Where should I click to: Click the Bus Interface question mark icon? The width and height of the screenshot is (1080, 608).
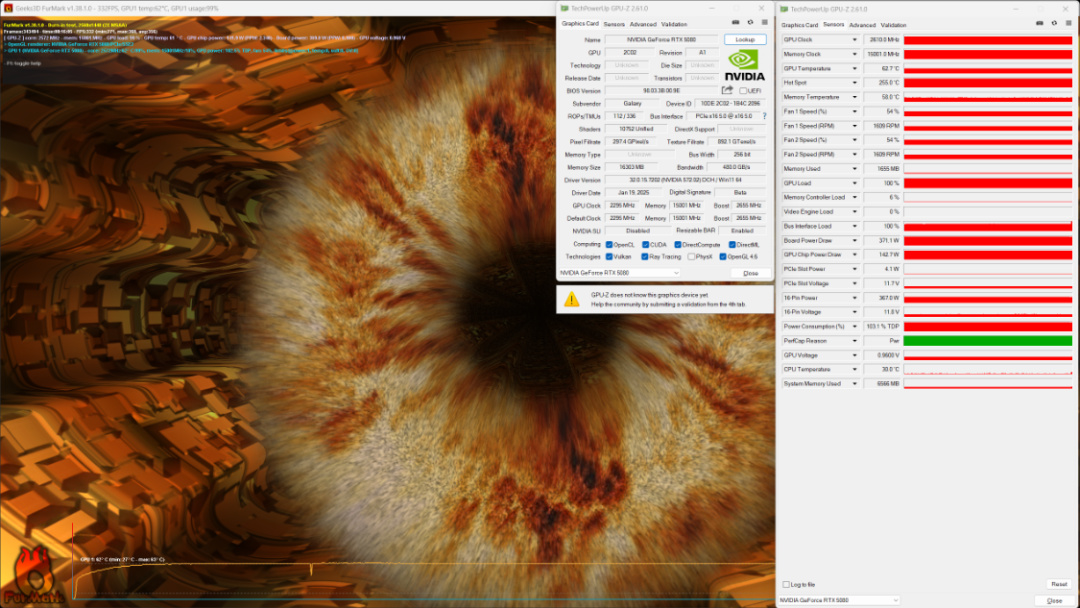click(765, 116)
